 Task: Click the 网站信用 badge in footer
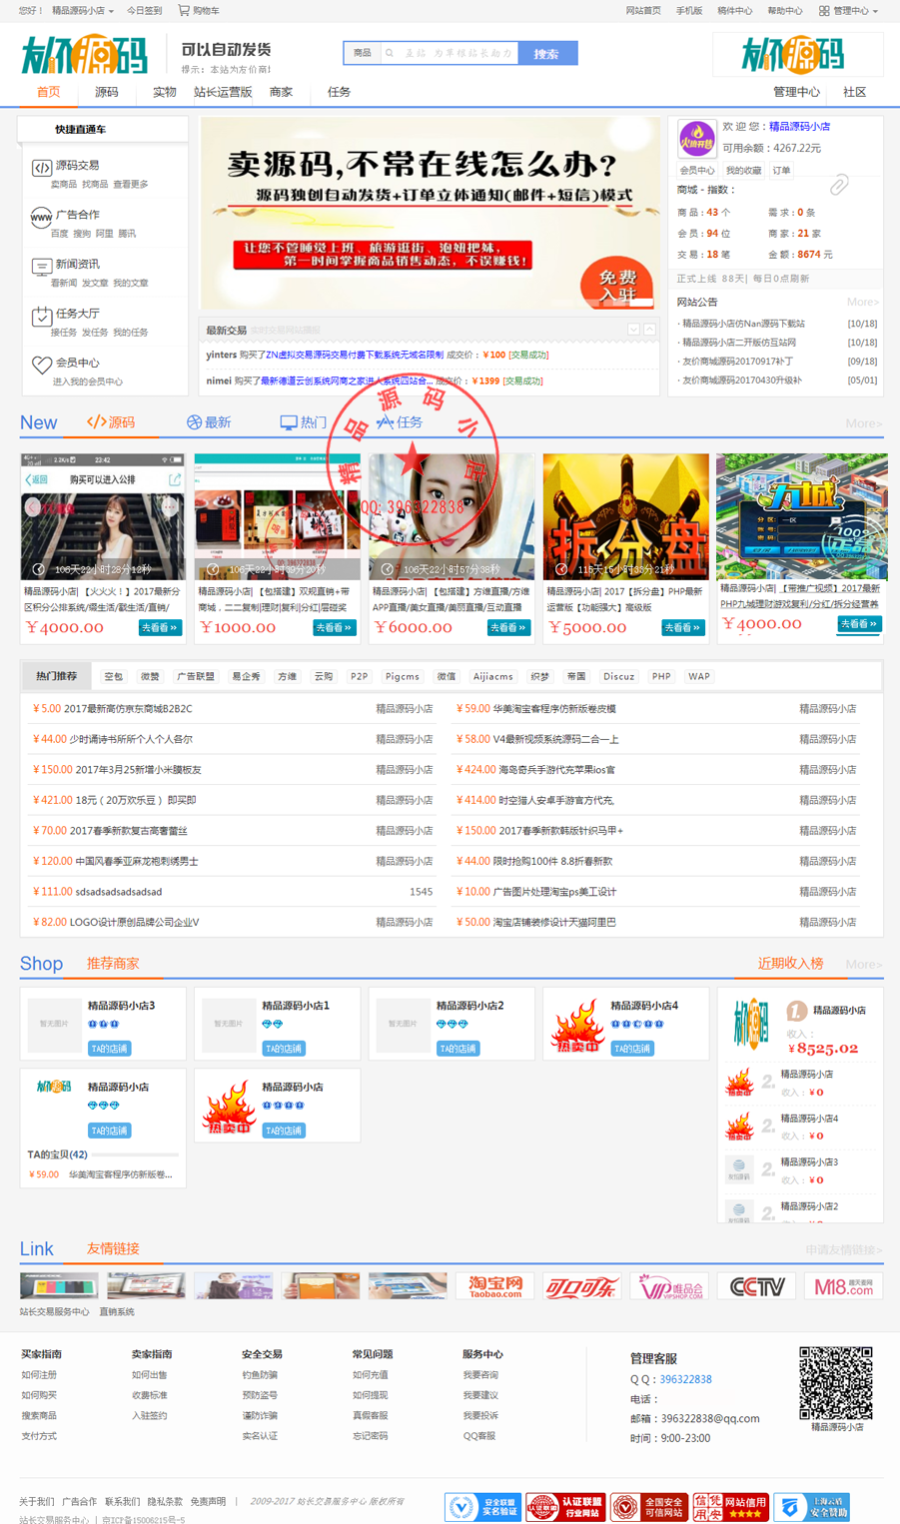pyautogui.click(x=731, y=1506)
